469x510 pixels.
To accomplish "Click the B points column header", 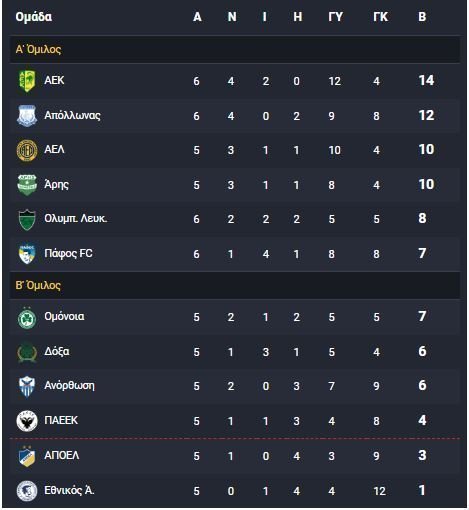I will click(x=422, y=17).
